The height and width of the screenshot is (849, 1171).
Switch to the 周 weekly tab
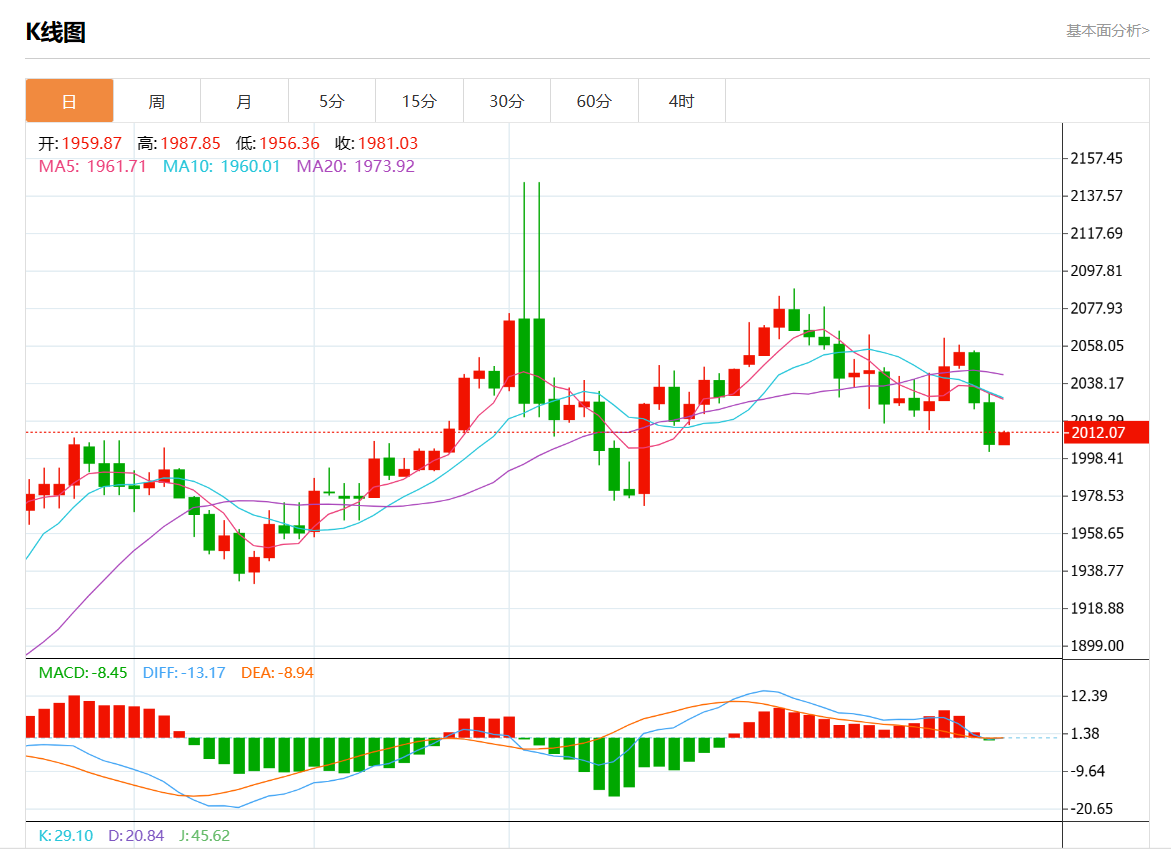pyautogui.click(x=157, y=101)
